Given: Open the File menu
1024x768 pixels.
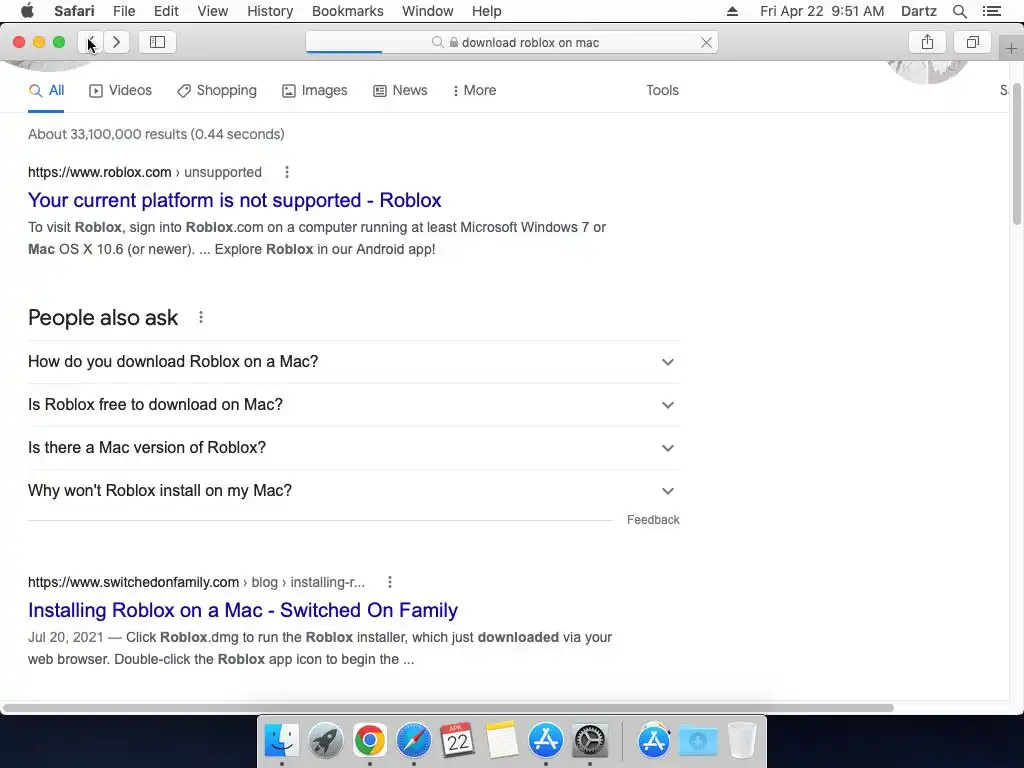Looking at the screenshot, I should click(123, 11).
